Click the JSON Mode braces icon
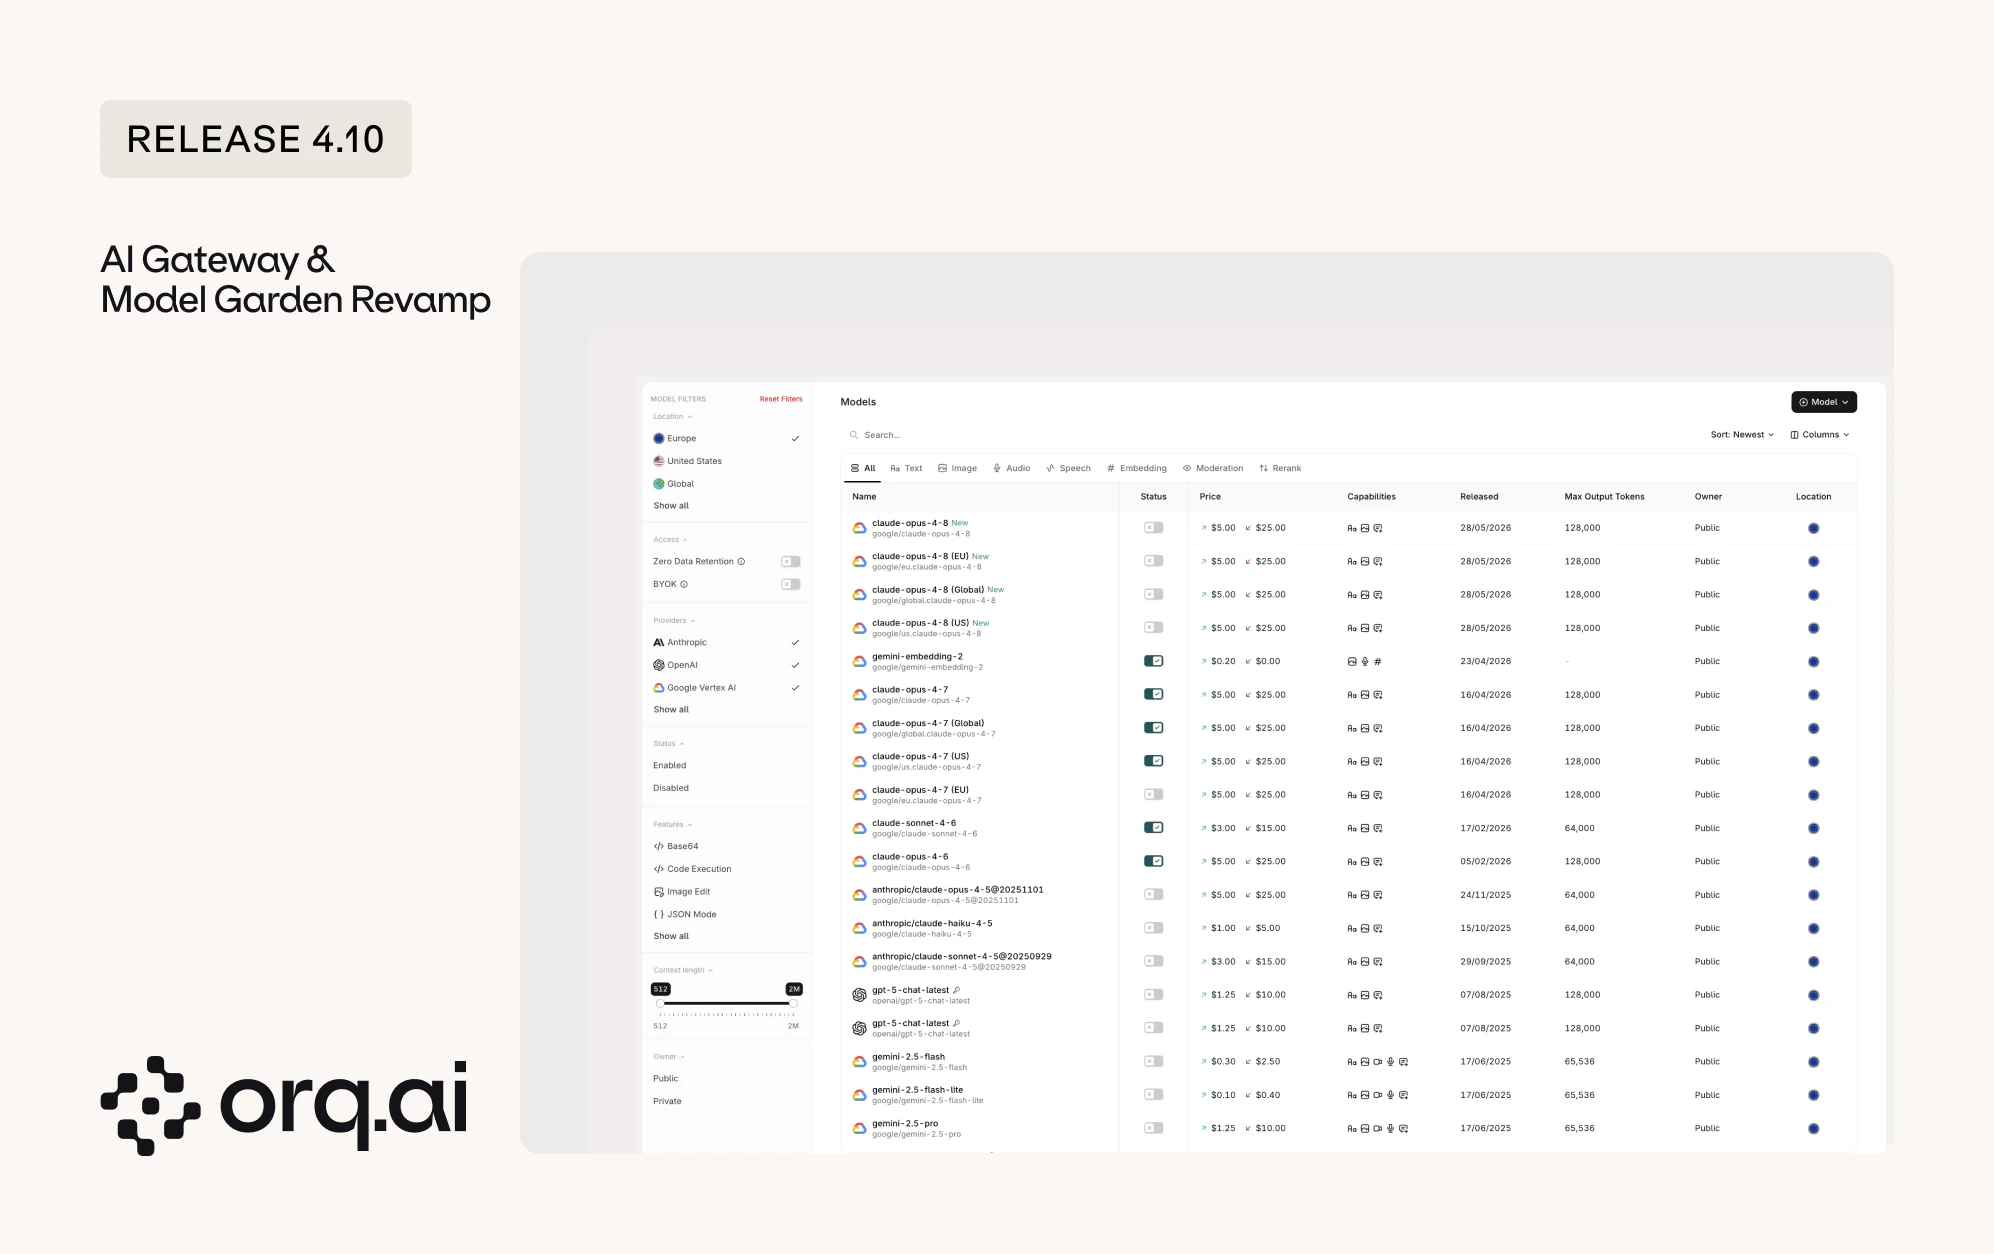 (659, 914)
